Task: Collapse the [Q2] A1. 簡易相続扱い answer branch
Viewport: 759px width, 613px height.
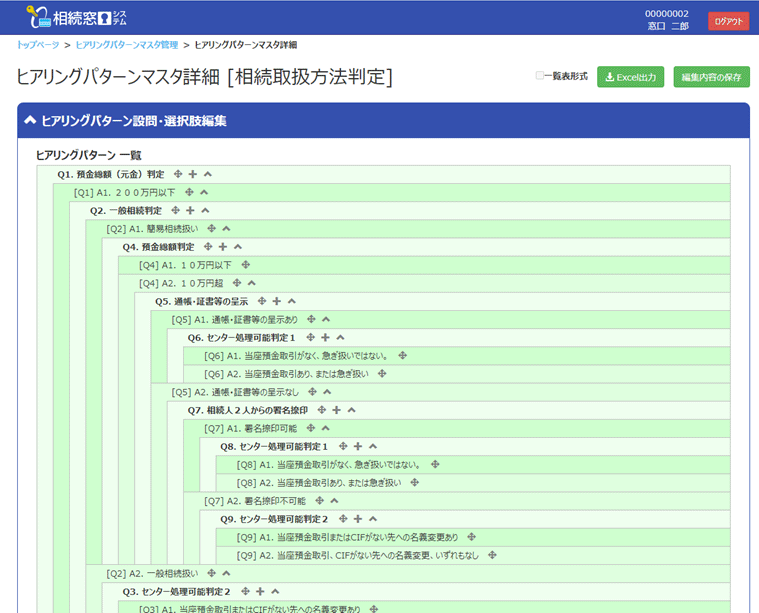Action: (x=226, y=228)
